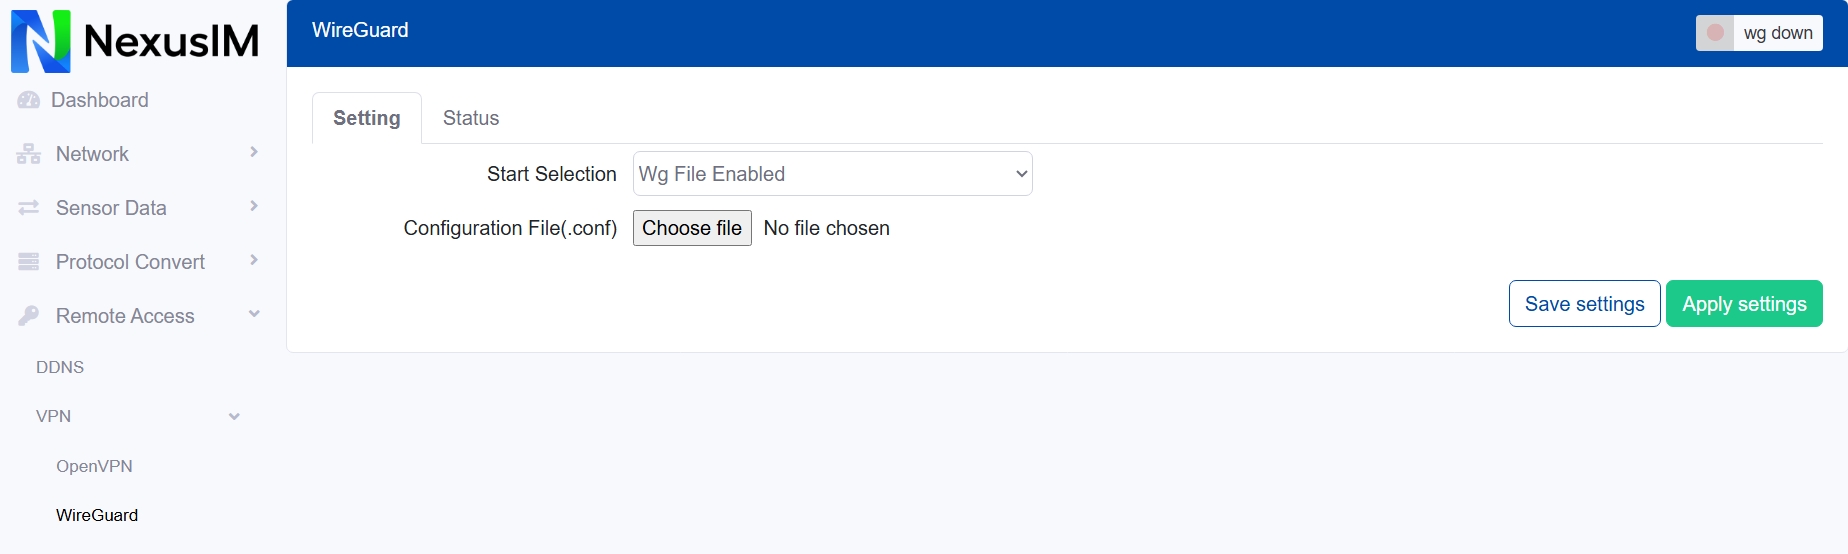Click the wg down status label
This screenshot has width=1848, height=554.
pos(1778,33)
